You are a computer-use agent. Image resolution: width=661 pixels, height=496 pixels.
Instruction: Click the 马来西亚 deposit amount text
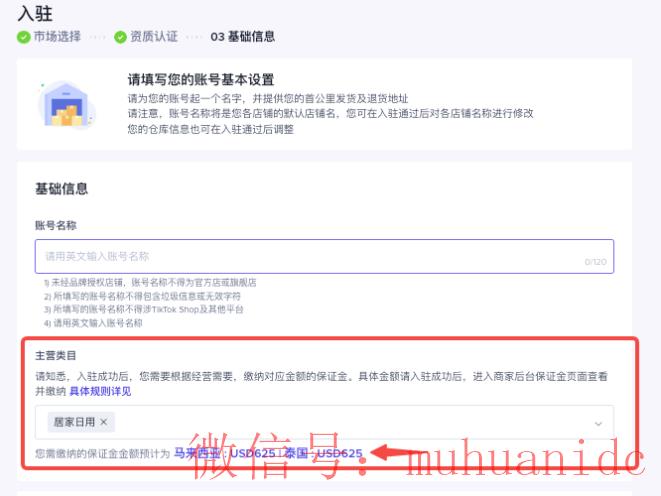click(224, 453)
